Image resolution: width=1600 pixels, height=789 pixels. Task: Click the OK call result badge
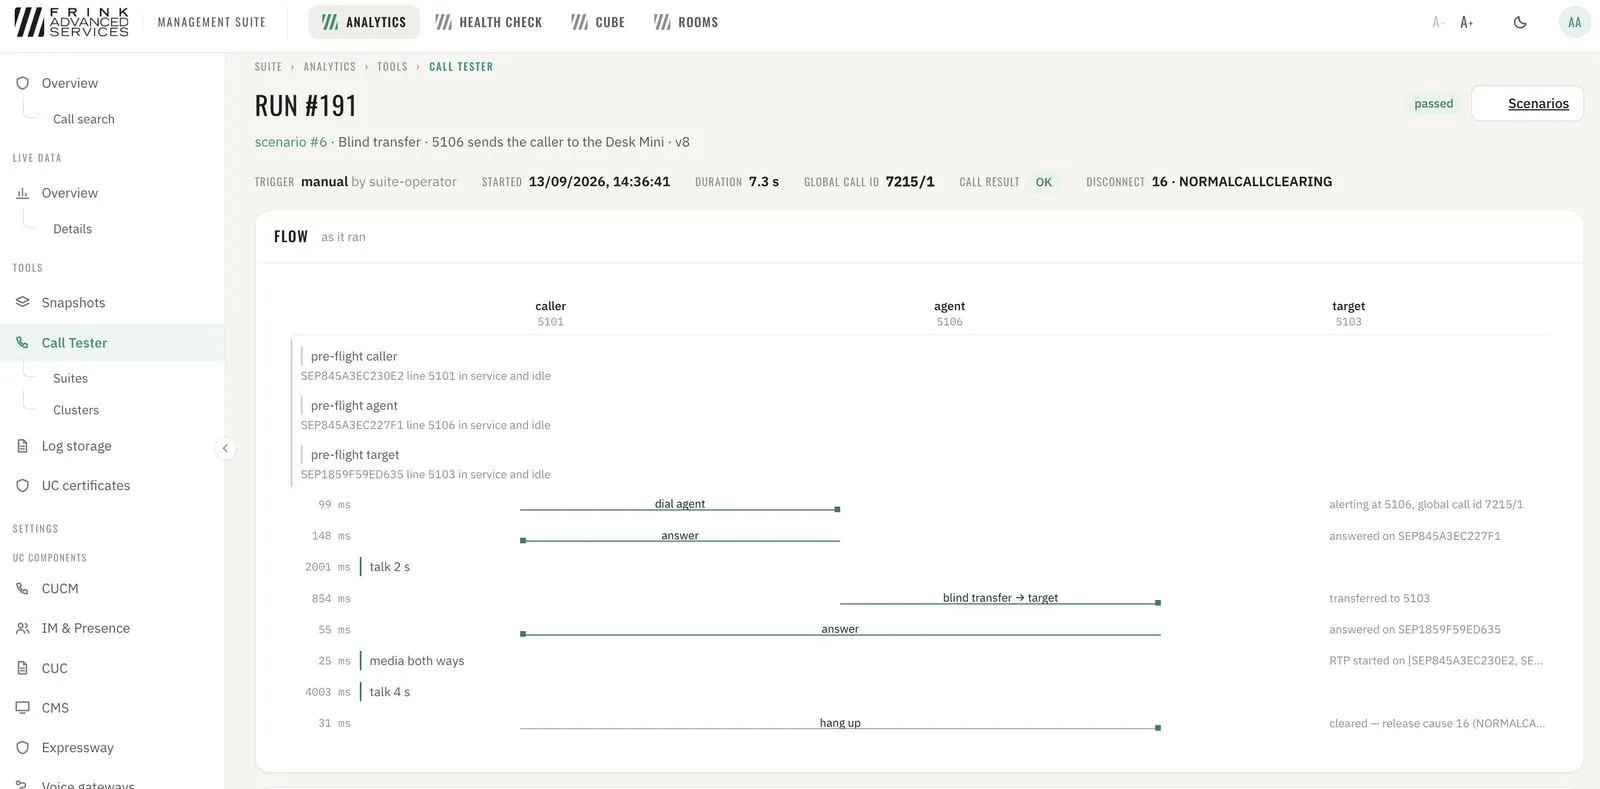tap(1044, 182)
